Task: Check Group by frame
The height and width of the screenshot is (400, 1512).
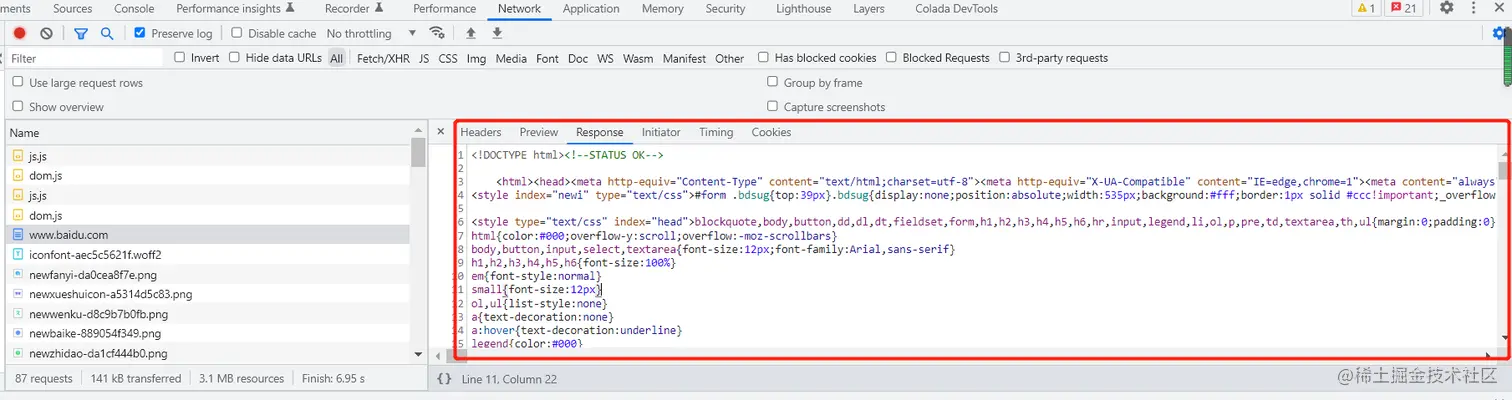Action: [x=773, y=83]
